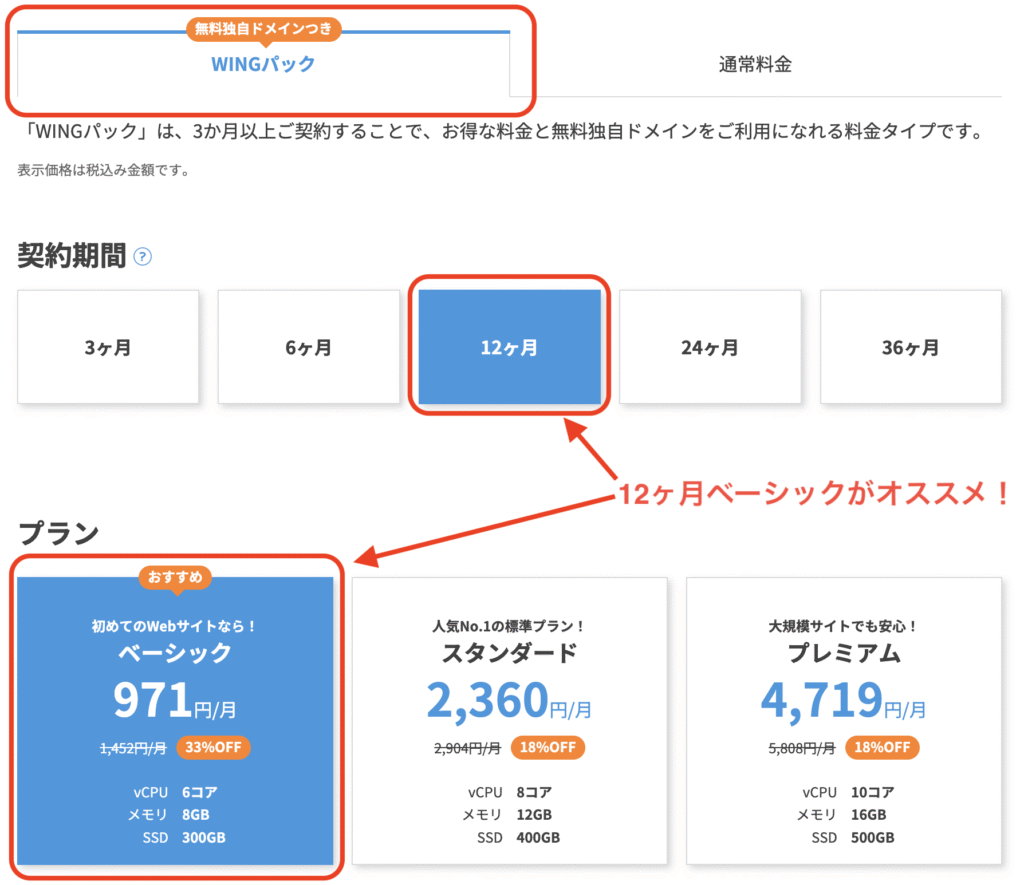This screenshot has width=1024, height=885.
Task: Click the 8GB memory value
Action: [196, 814]
